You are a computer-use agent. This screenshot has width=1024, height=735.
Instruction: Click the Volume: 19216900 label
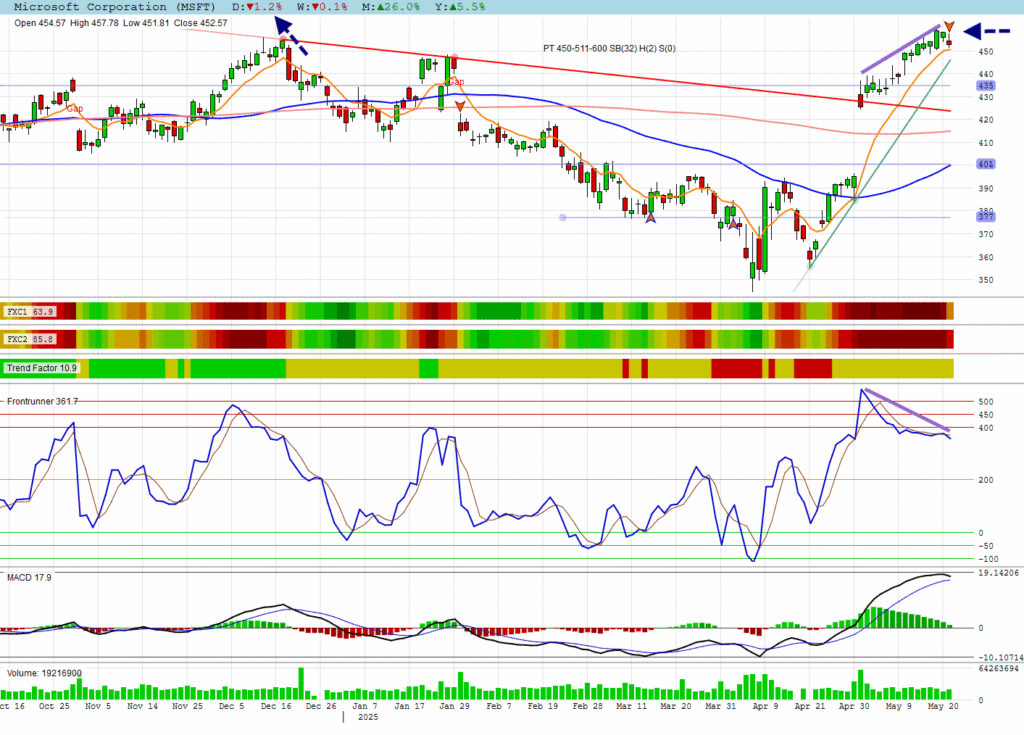[x=44, y=673]
